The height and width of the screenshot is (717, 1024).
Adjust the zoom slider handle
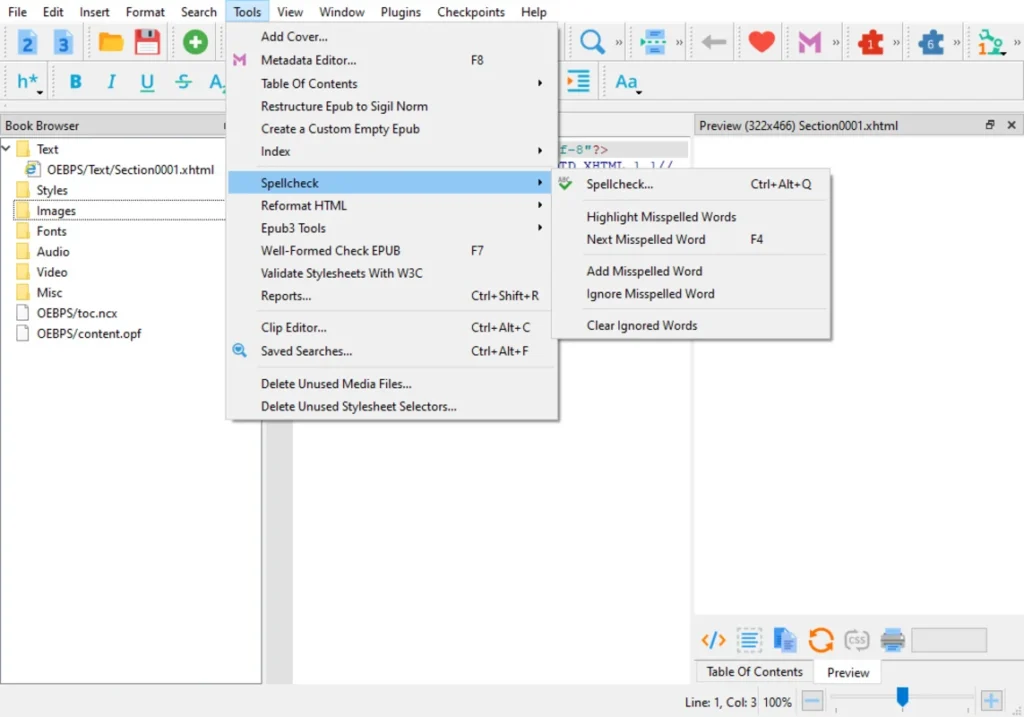pos(903,697)
